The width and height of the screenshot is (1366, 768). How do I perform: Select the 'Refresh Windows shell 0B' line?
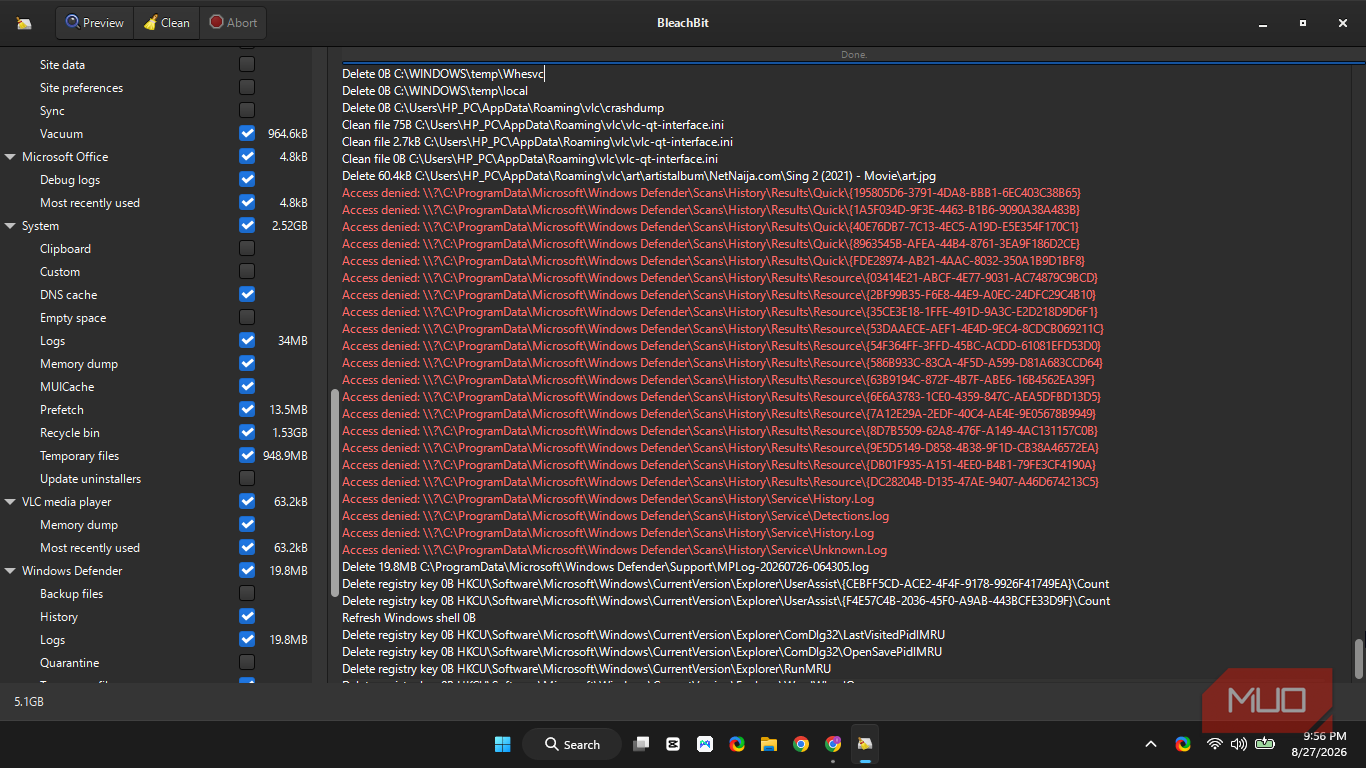click(x=409, y=618)
